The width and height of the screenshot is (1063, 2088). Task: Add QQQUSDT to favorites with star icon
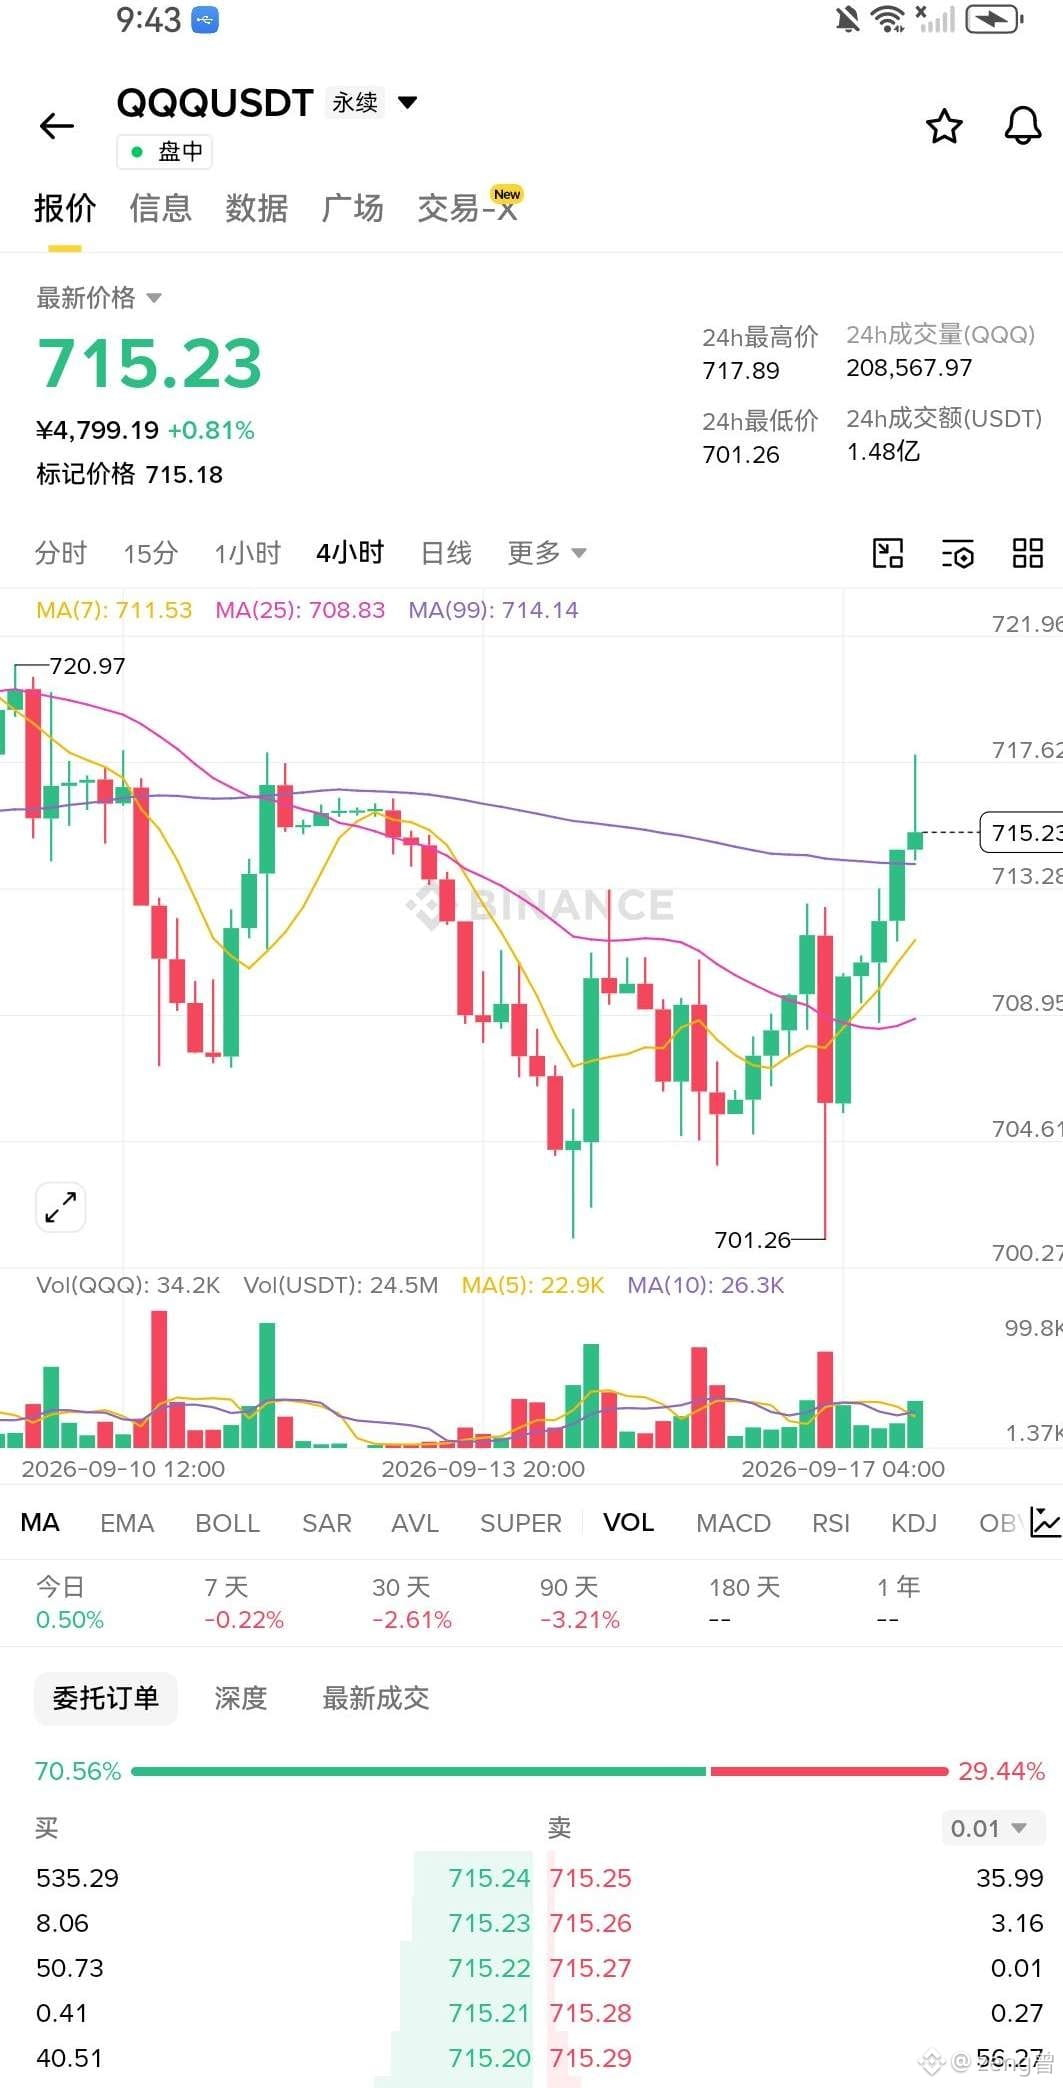pos(944,127)
